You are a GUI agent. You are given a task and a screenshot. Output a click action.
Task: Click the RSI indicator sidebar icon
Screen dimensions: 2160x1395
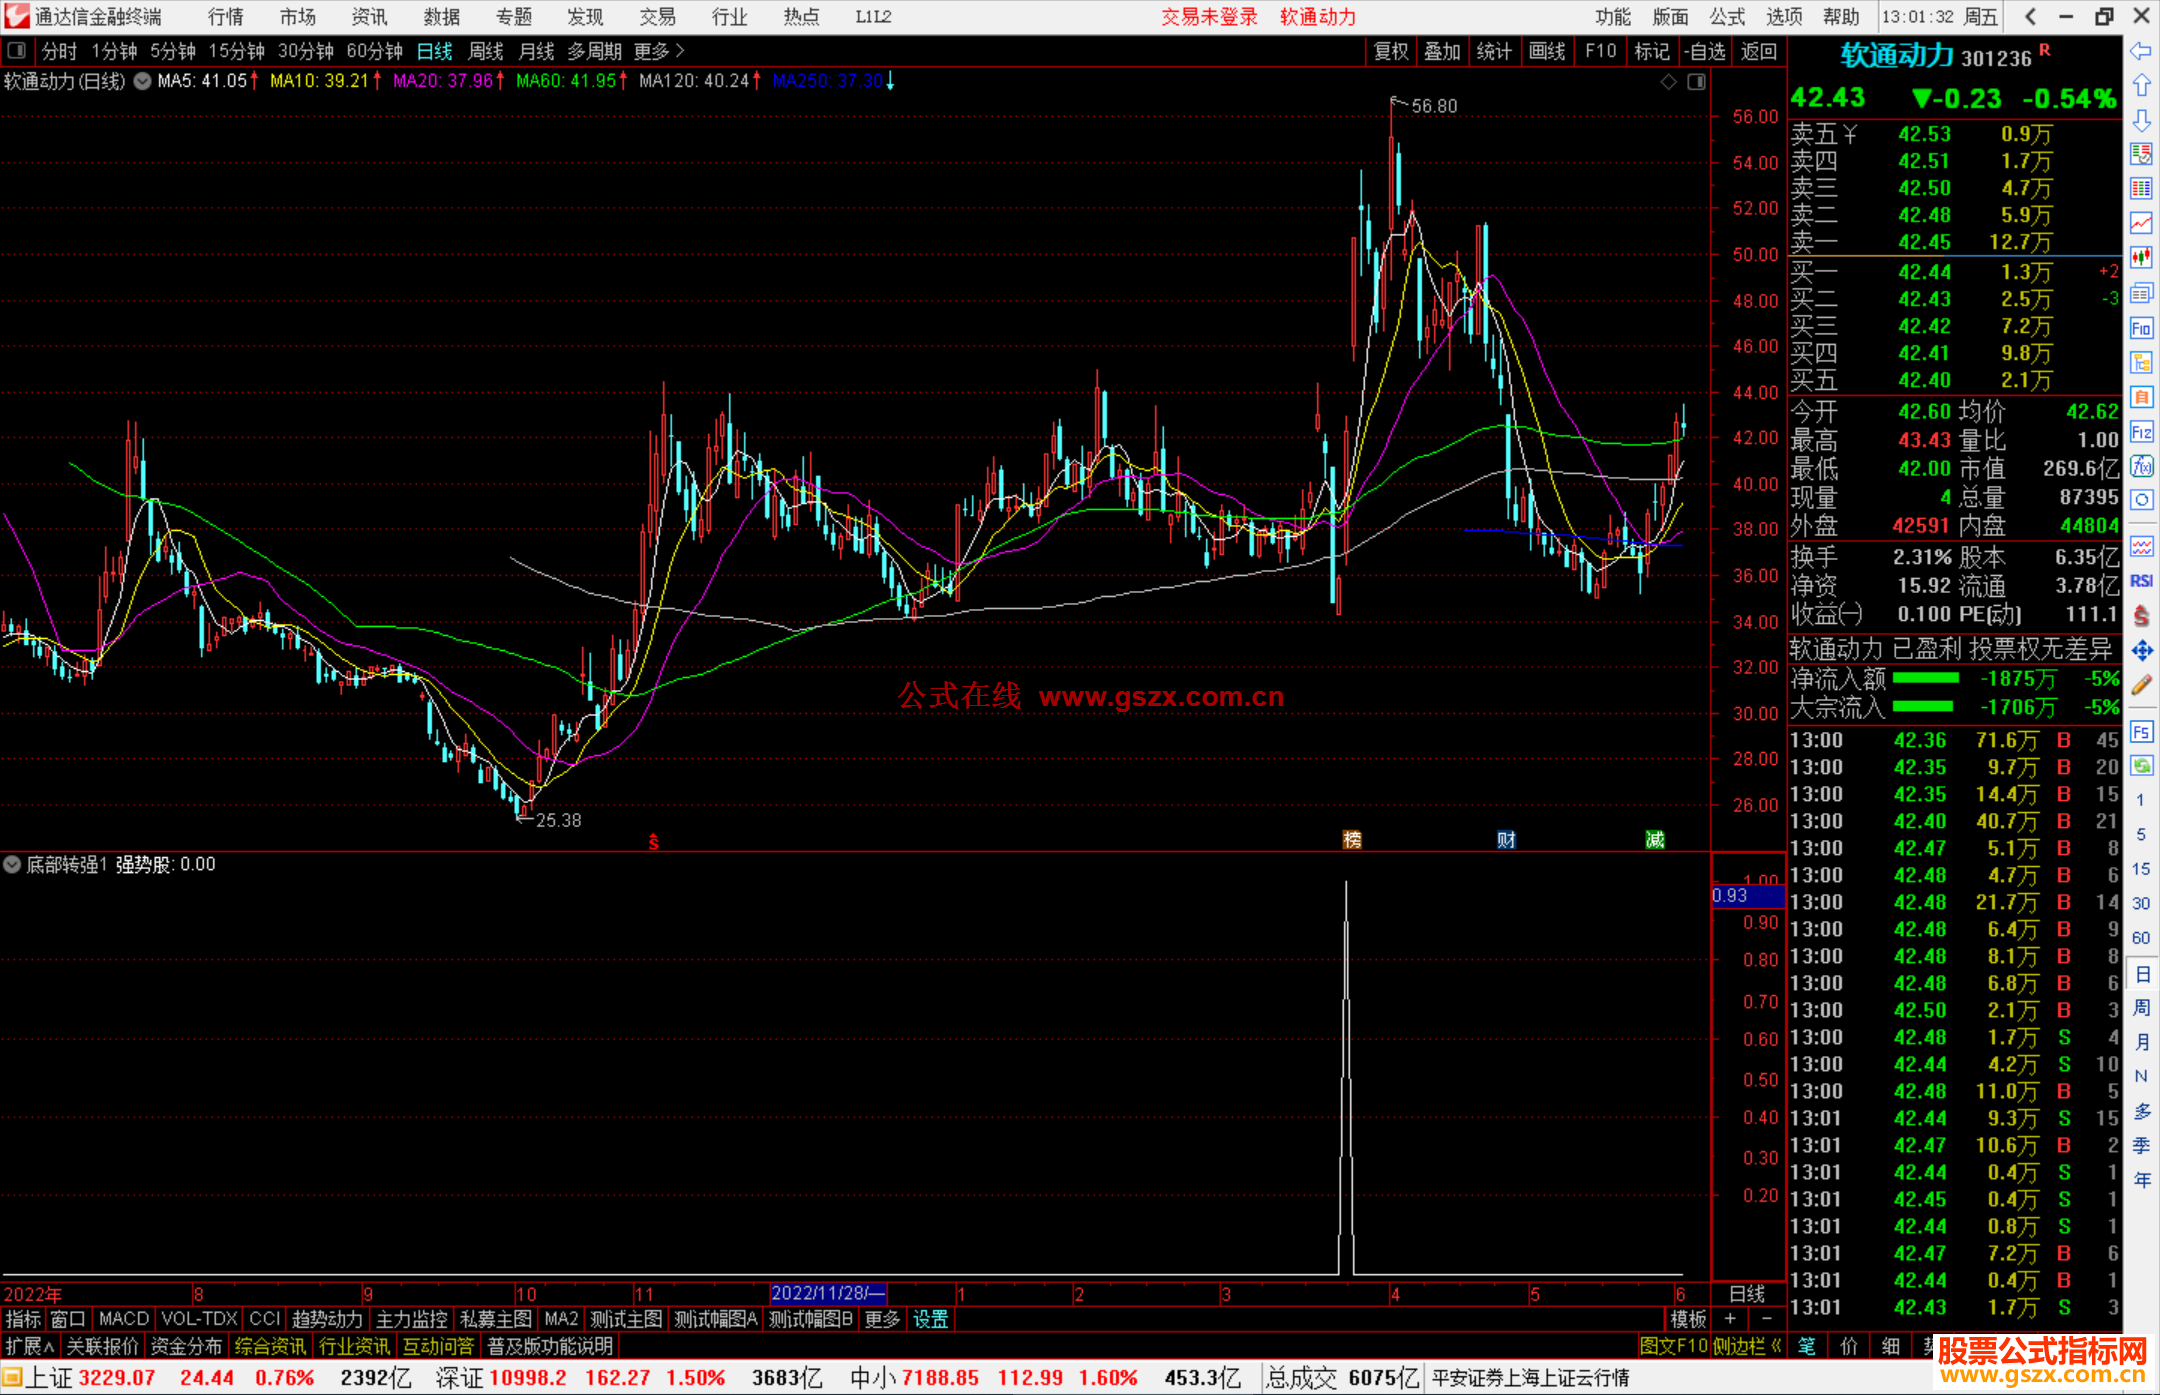(x=2141, y=581)
